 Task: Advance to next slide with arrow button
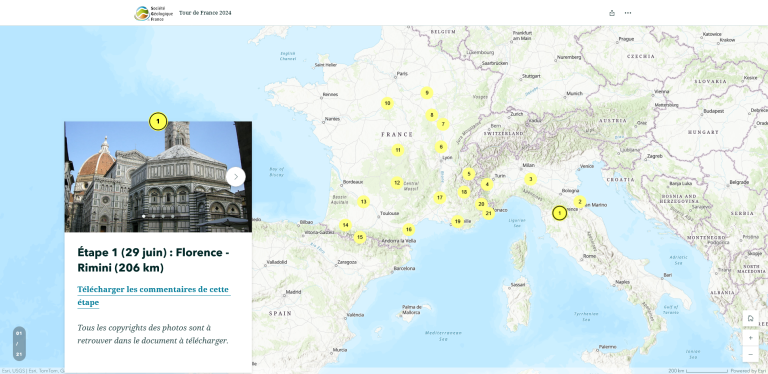coord(236,177)
